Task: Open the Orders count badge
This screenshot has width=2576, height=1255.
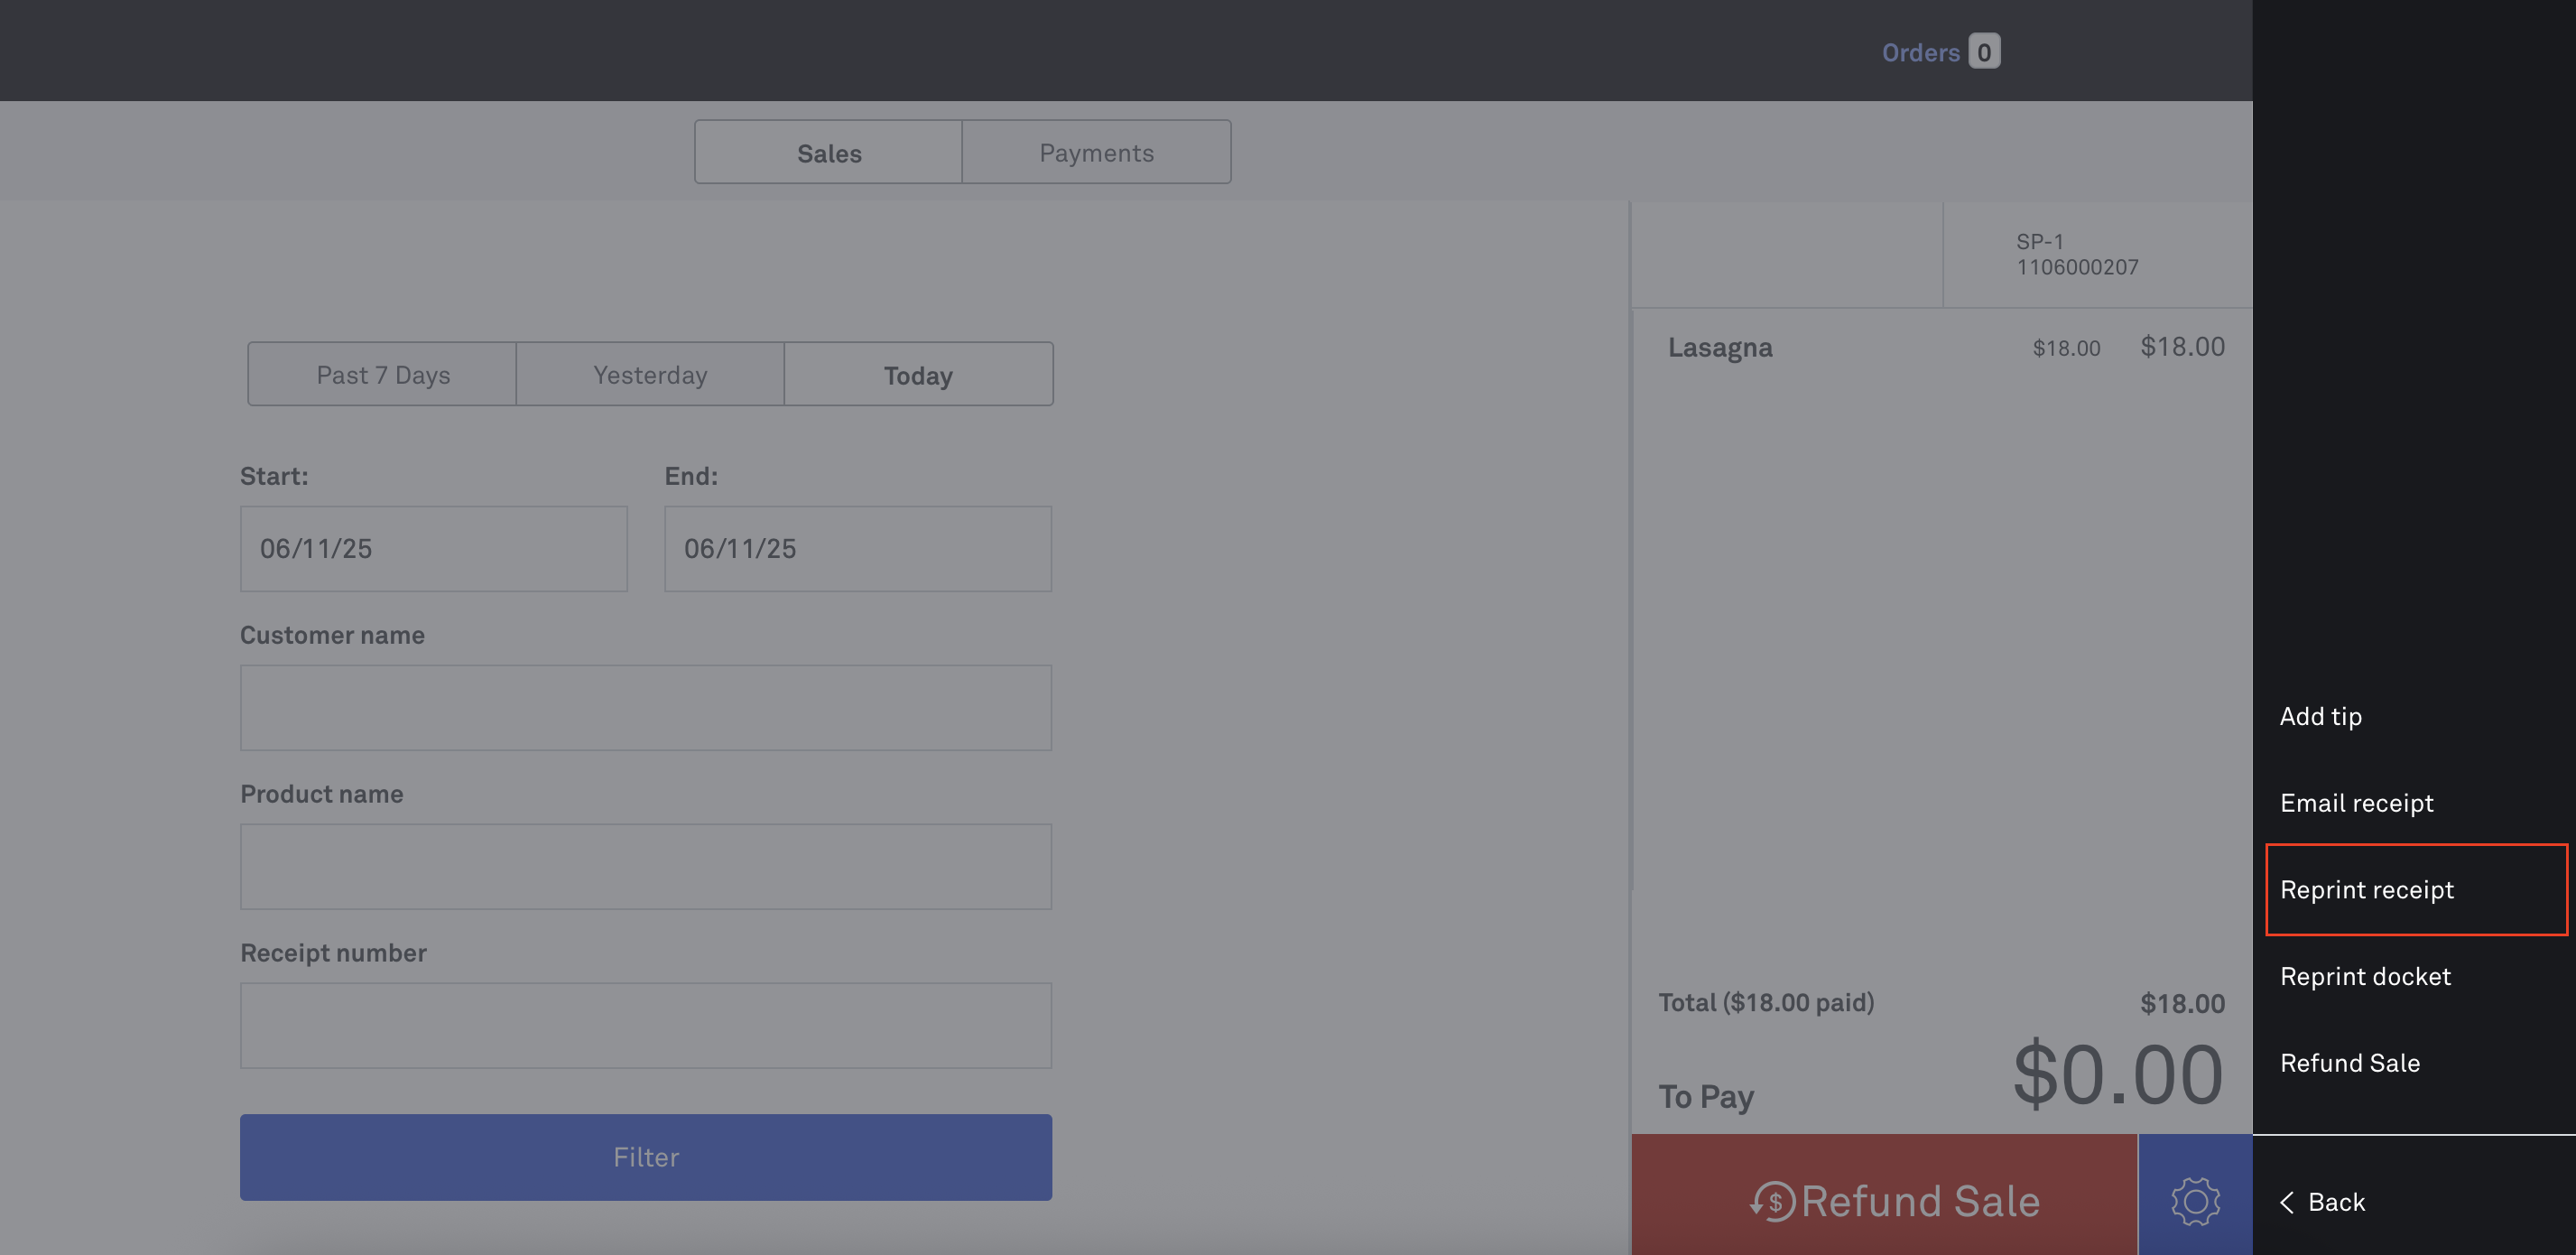Action: (1984, 52)
